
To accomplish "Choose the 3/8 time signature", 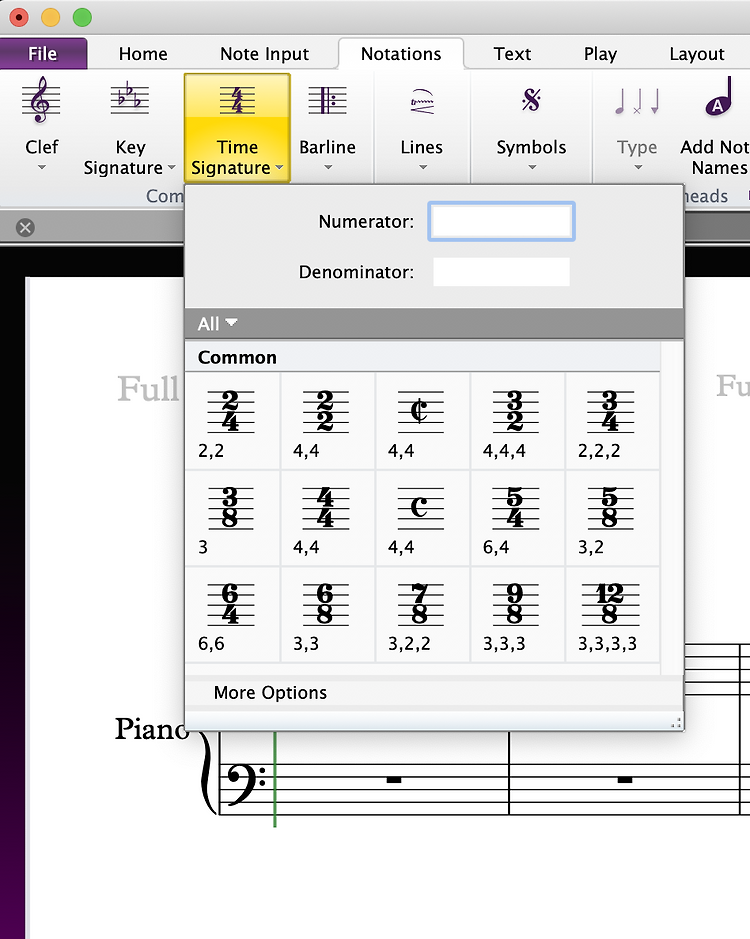I will click(x=232, y=518).
